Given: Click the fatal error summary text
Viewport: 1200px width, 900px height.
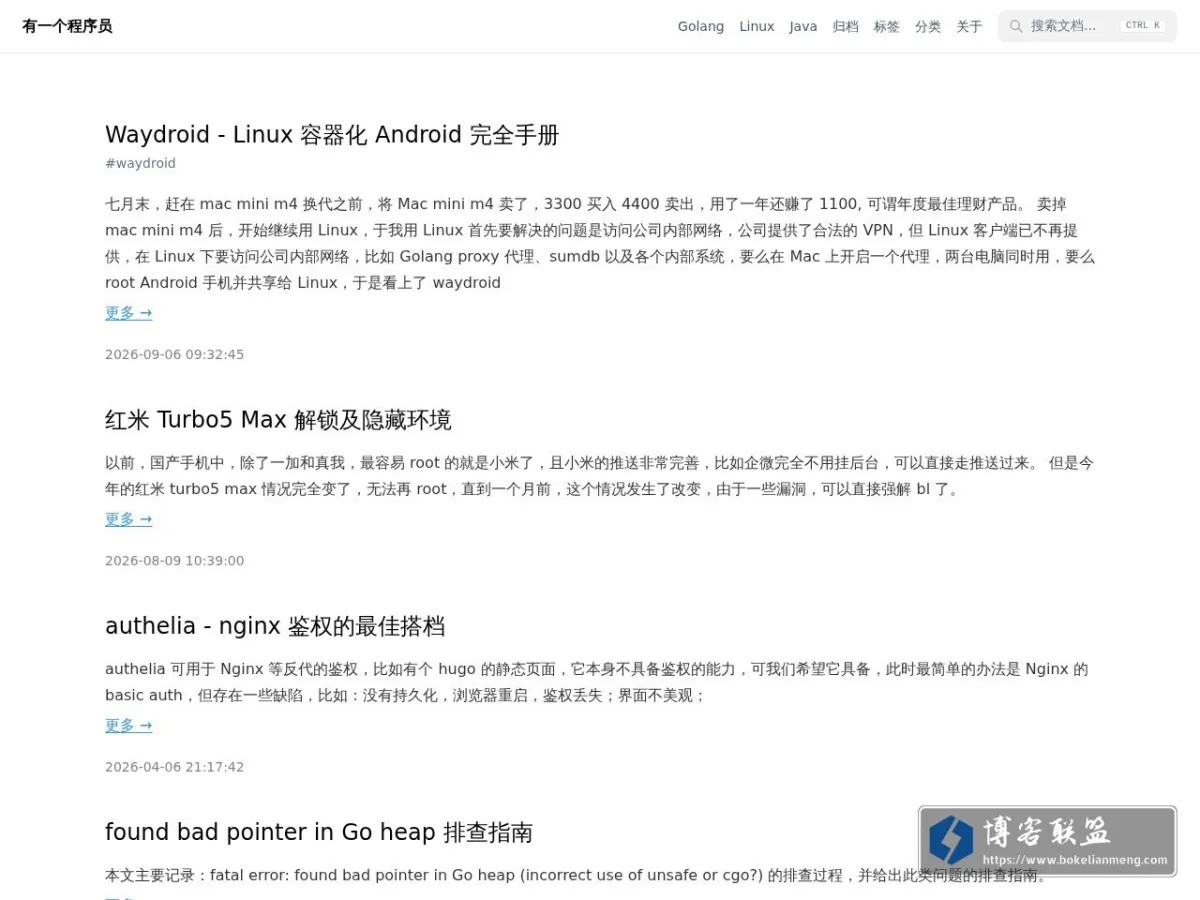Looking at the screenshot, I should pos(578,875).
